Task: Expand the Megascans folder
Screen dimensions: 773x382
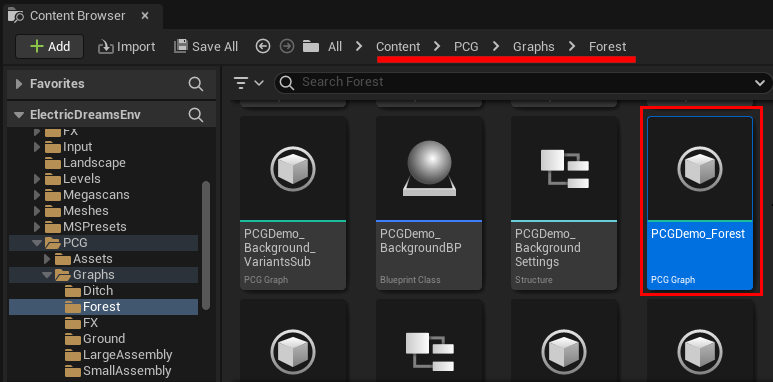Action: click(x=37, y=195)
